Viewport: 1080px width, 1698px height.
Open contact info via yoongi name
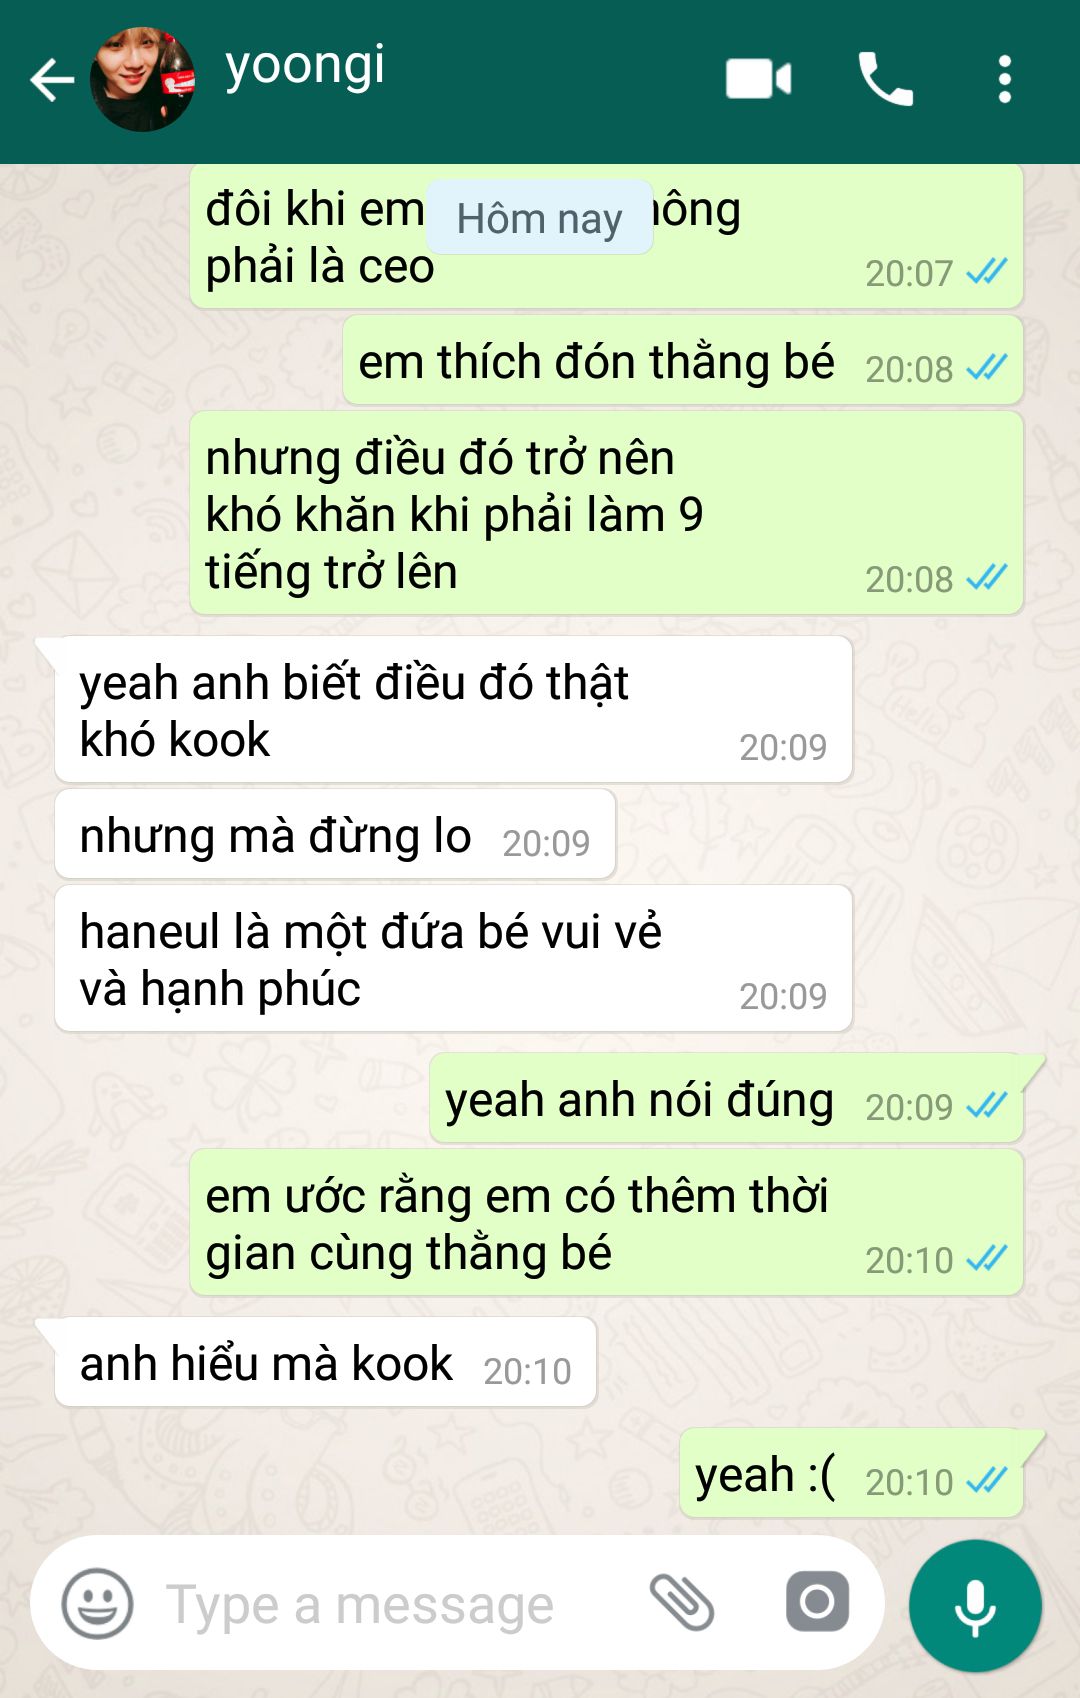click(305, 66)
